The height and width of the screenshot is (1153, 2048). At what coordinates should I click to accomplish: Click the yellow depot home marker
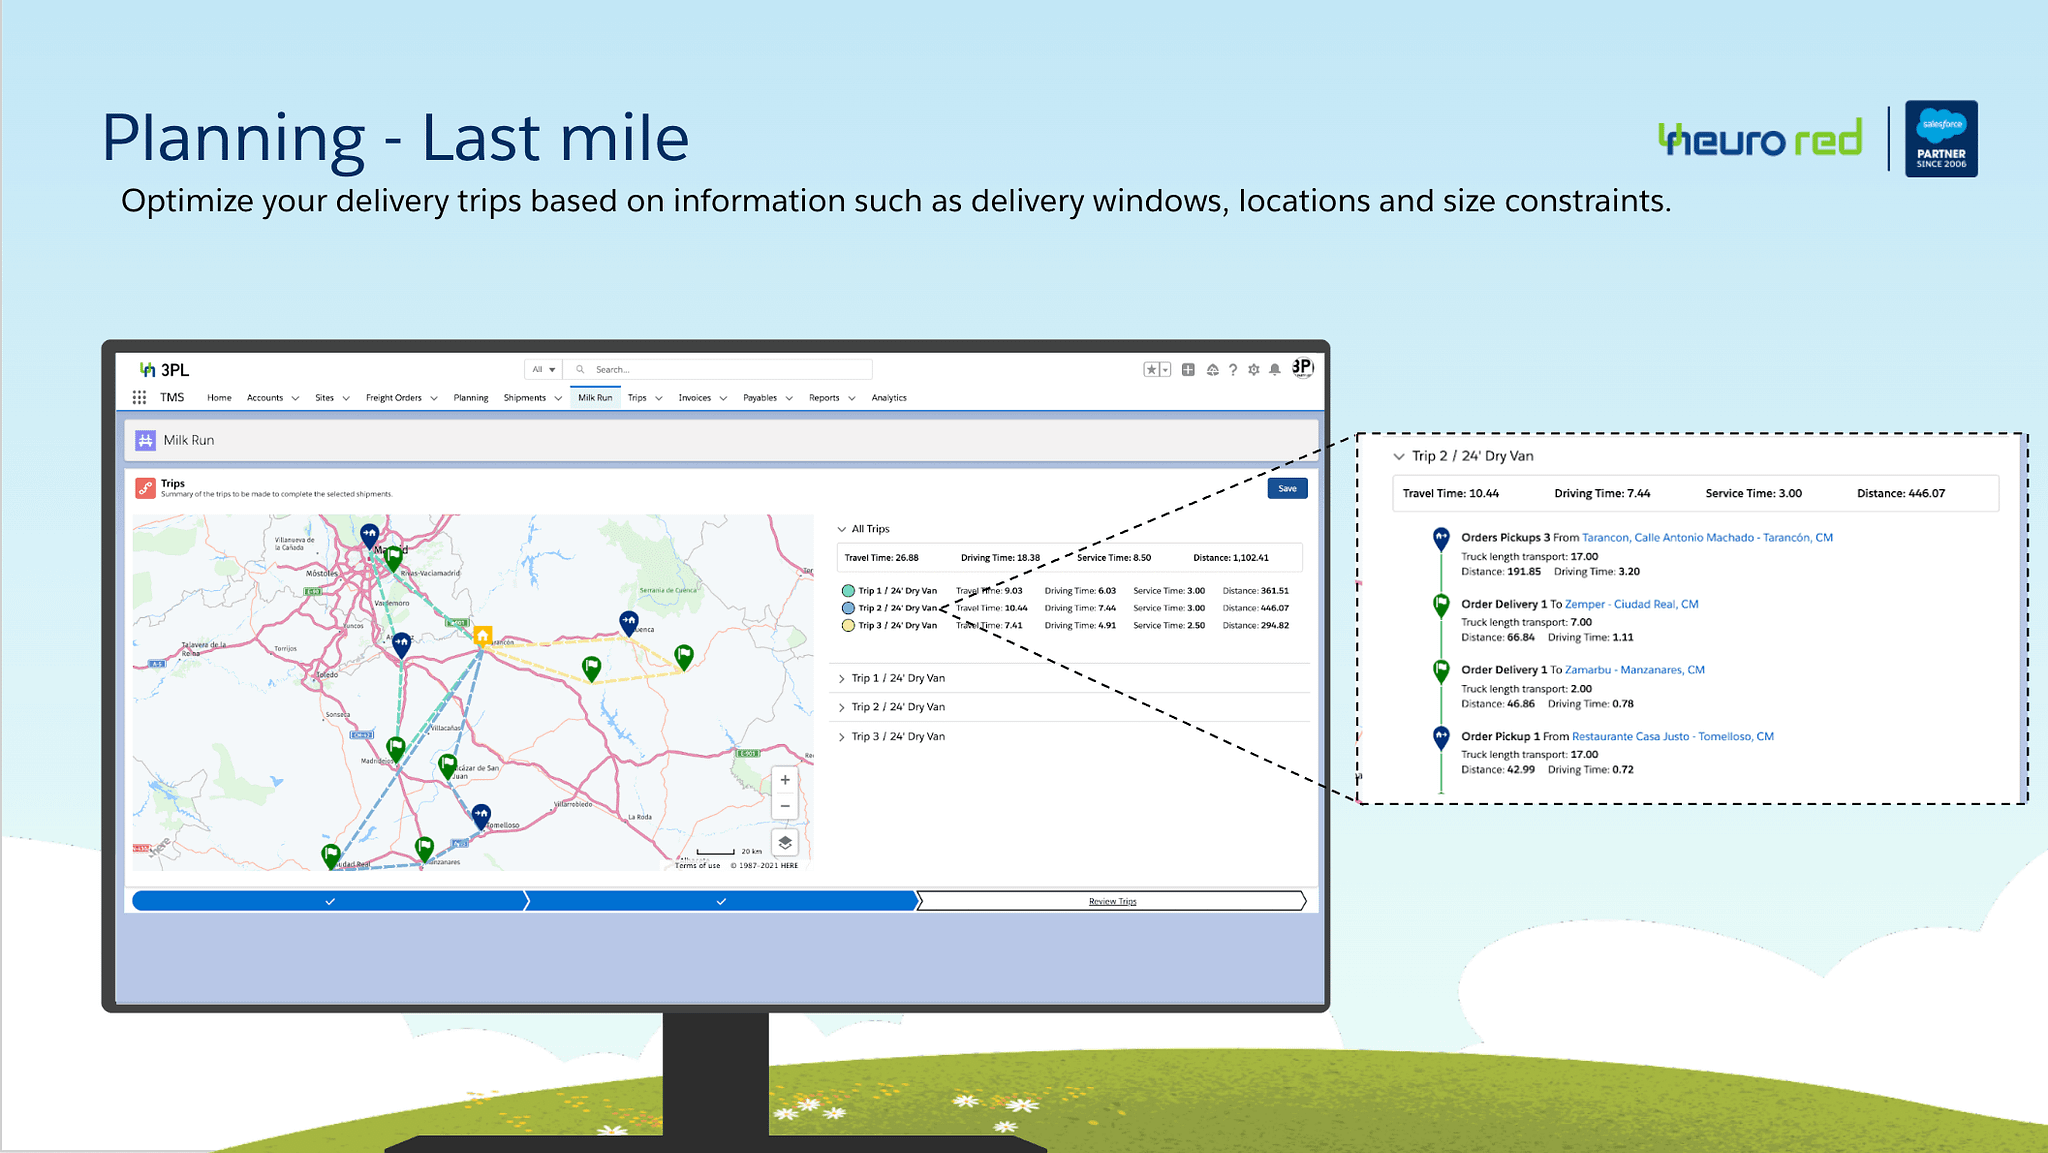(482, 636)
